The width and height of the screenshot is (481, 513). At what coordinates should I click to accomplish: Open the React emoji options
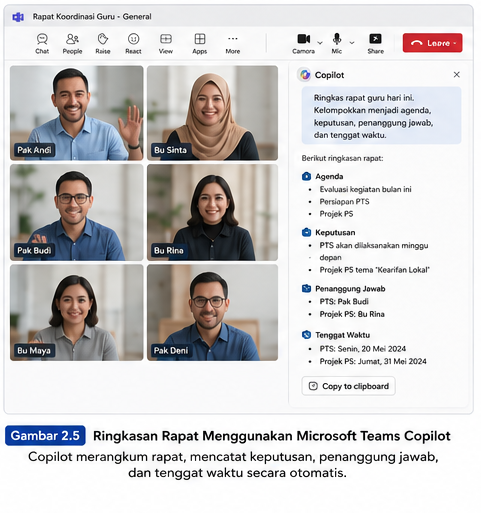pyautogui.click(x=133, y=44)
